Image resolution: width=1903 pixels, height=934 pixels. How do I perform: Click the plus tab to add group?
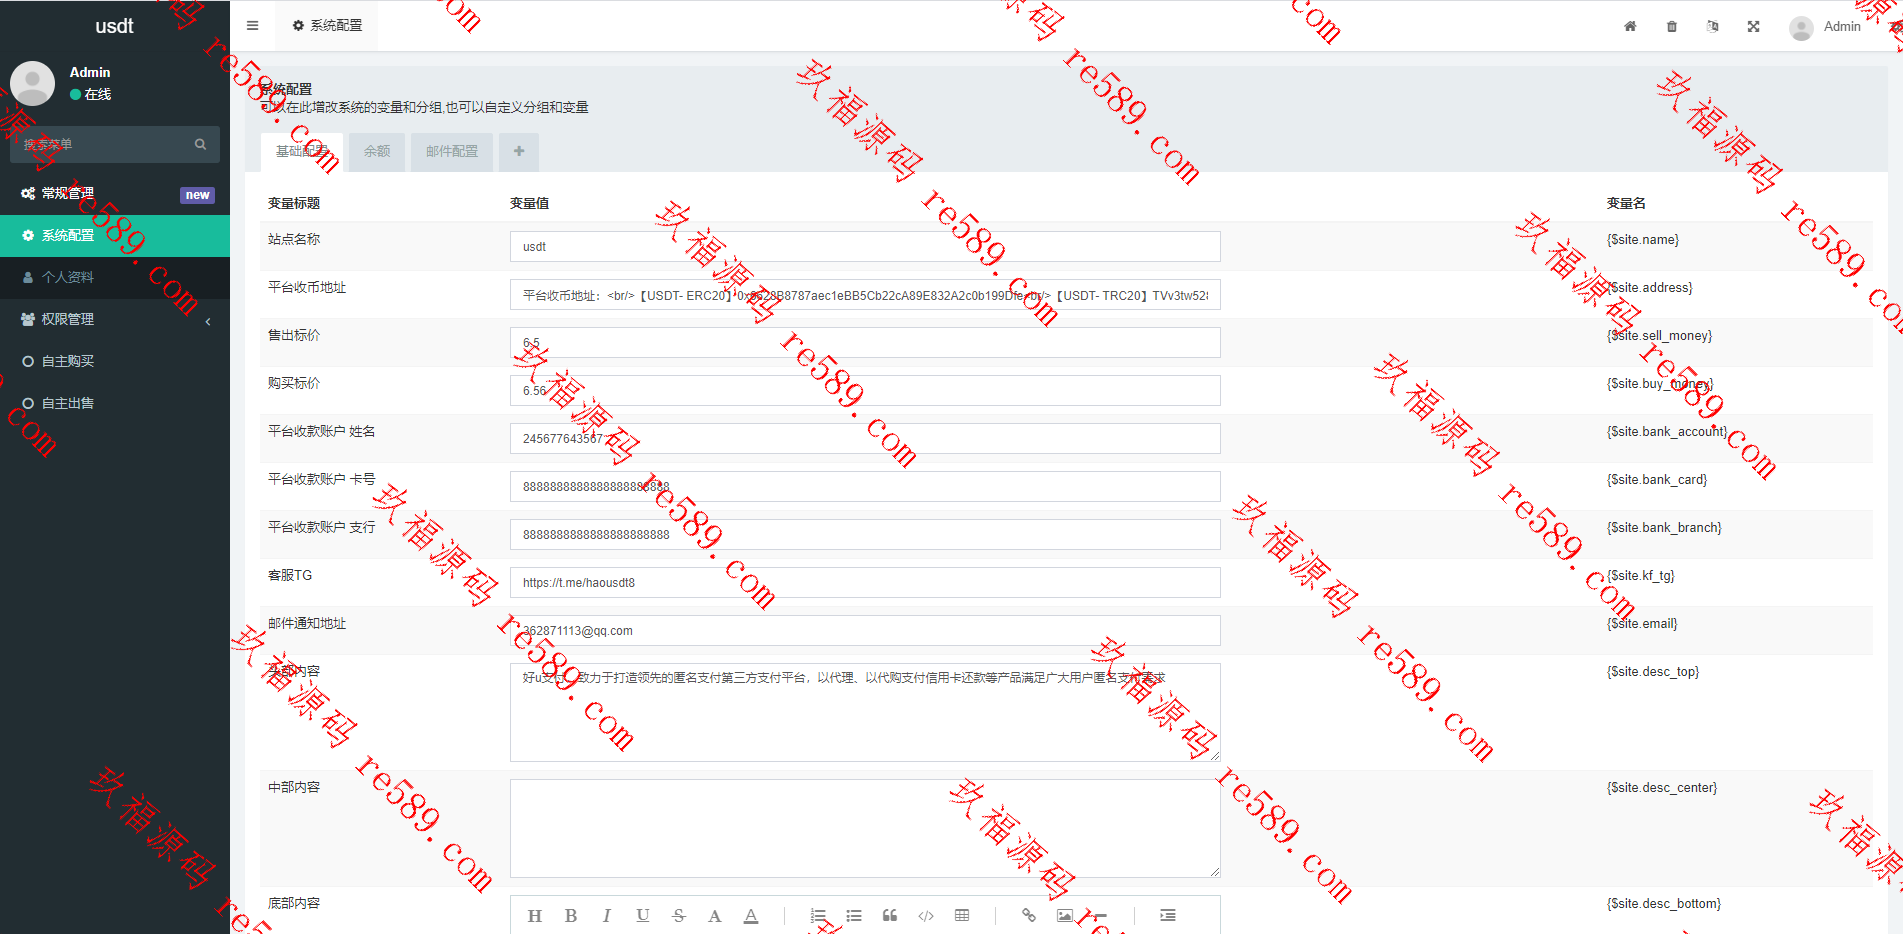pyautogui.click(x=519, y=151)
